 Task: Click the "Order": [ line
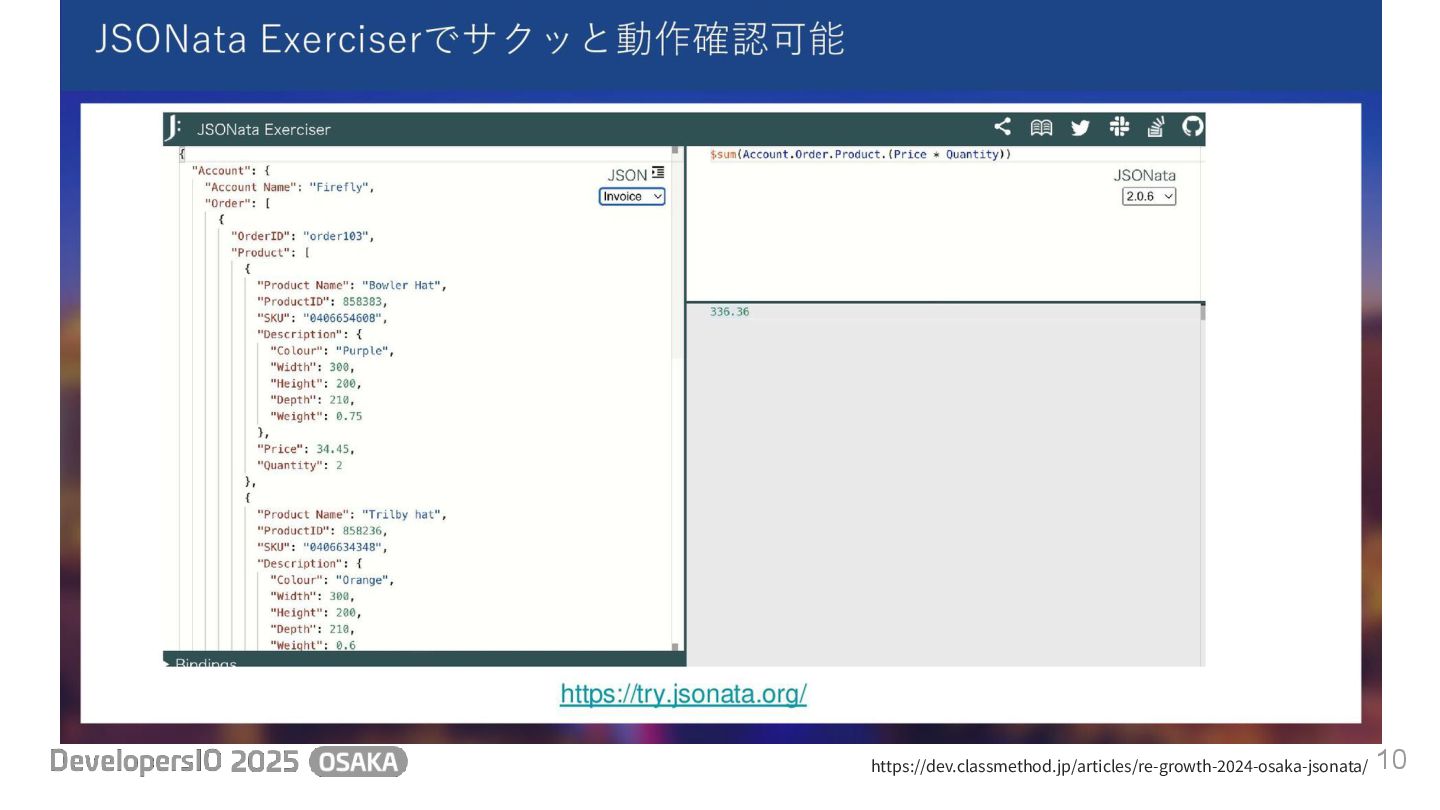(x=238, y=203)
